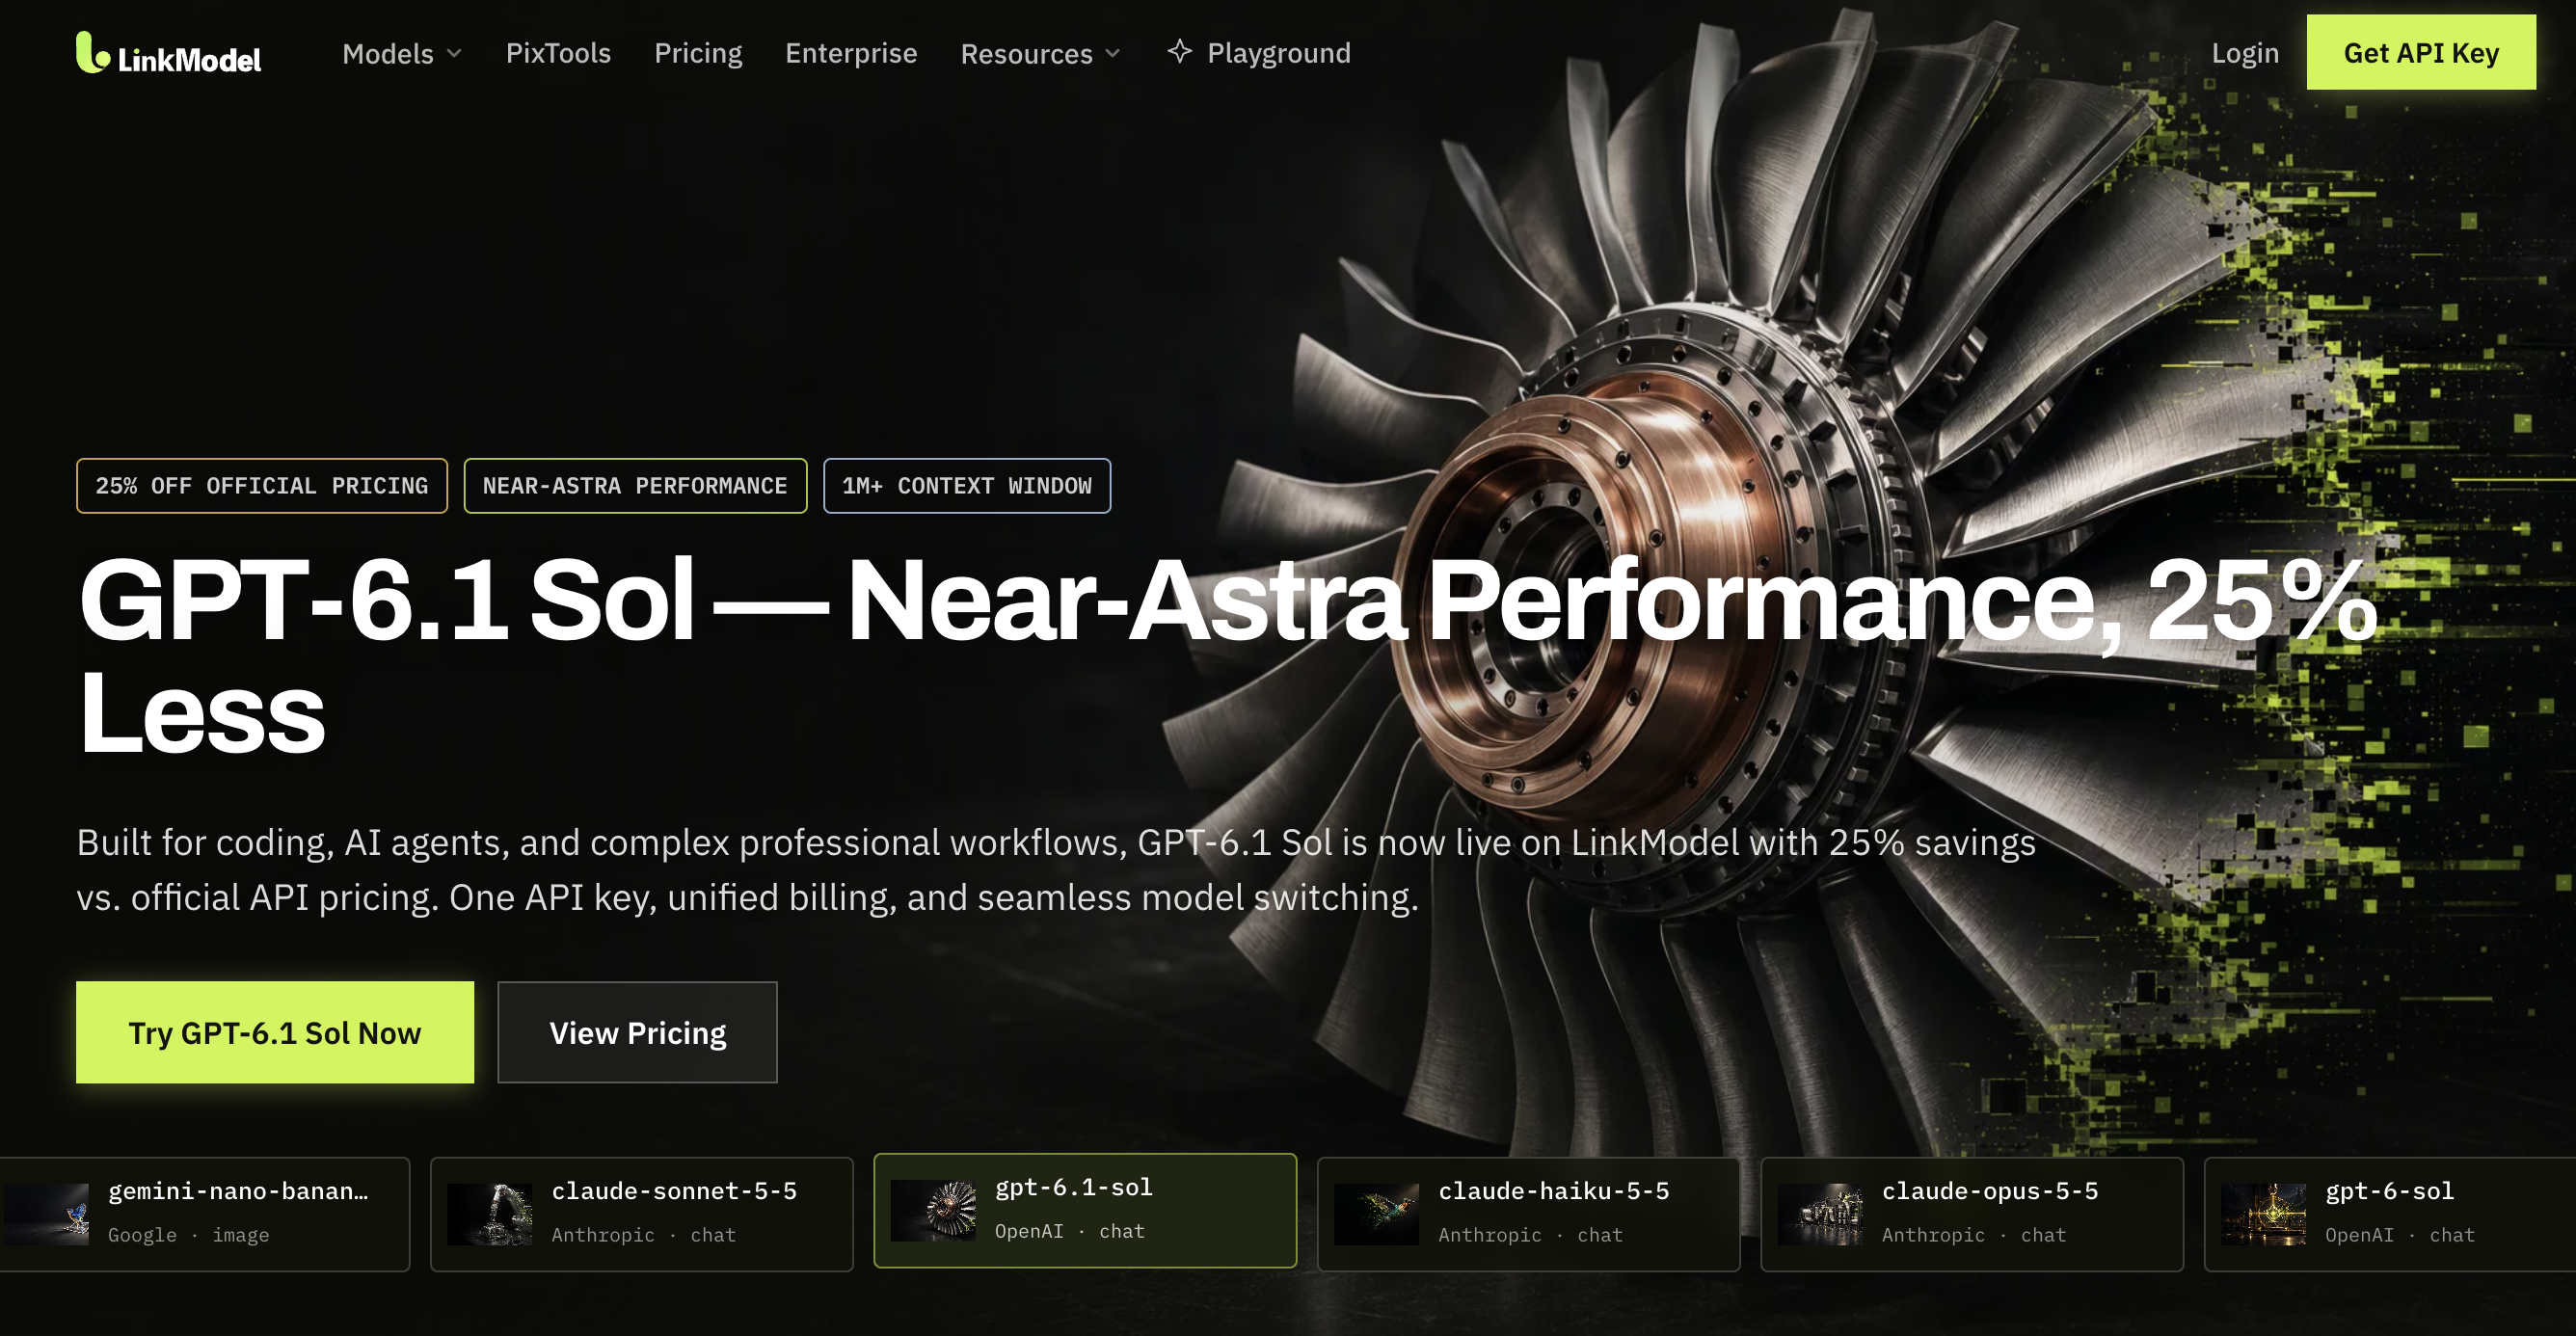Click the gpt-6.1-sol model name

[1073, 1187]
